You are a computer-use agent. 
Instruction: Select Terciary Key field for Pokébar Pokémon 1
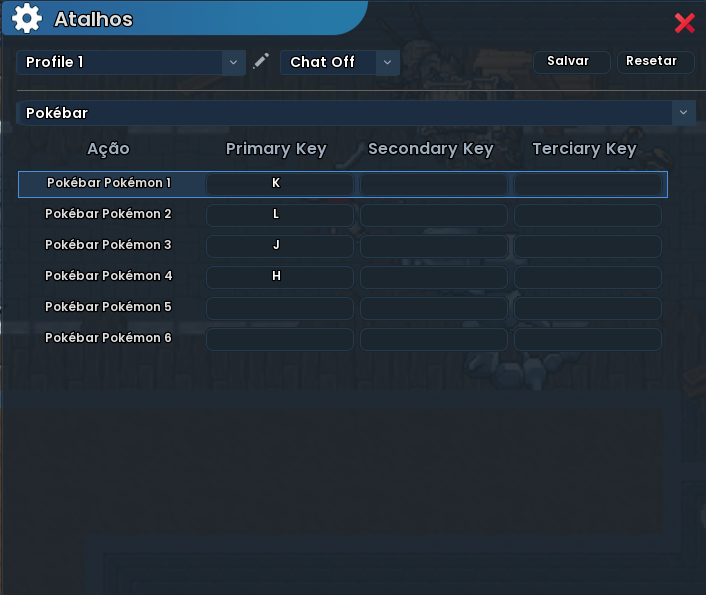click(x=588, y=184)
